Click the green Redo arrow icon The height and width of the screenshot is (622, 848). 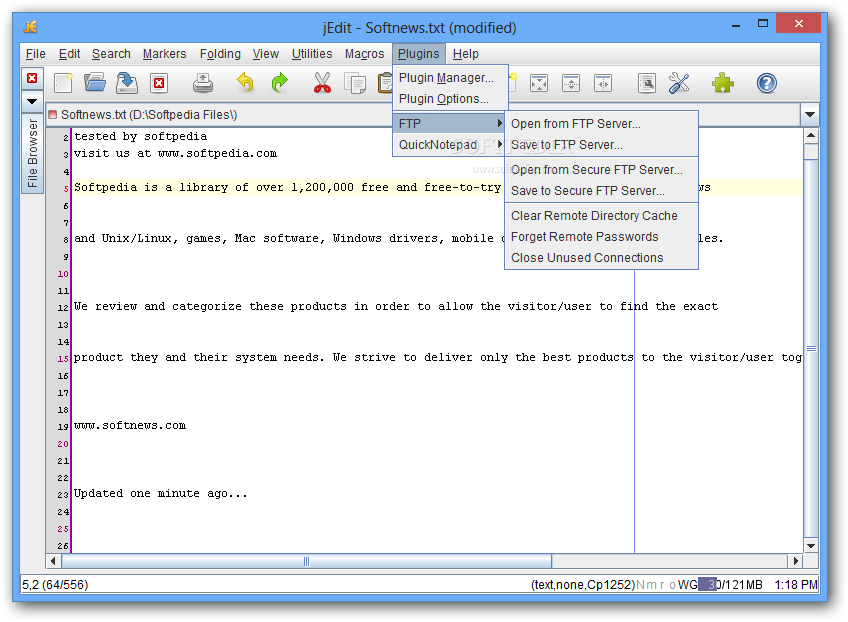[279, 83]
